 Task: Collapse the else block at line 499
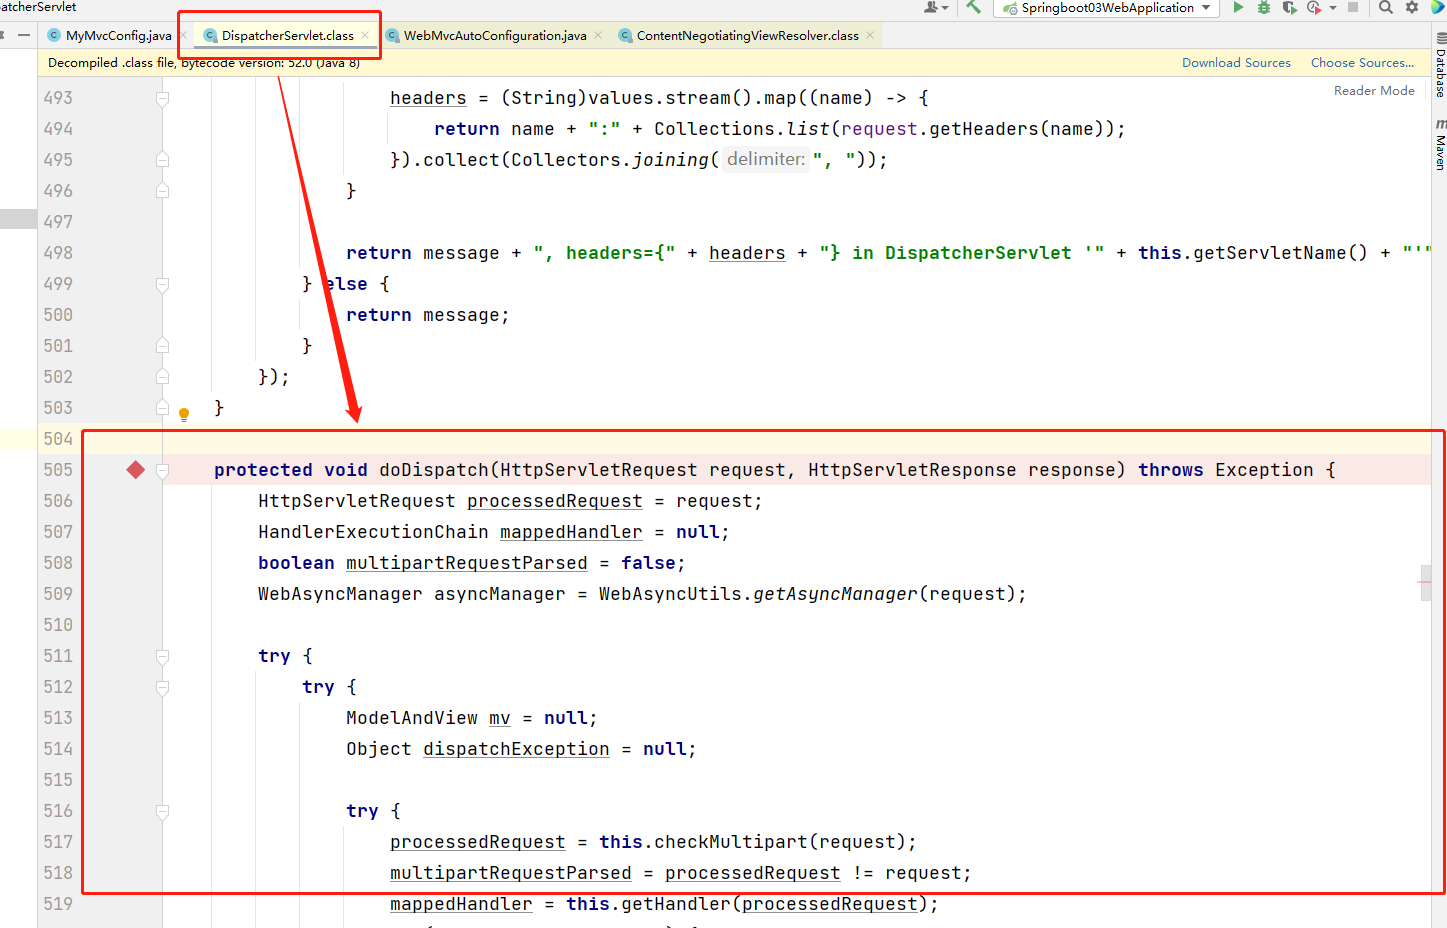[162, 284]
